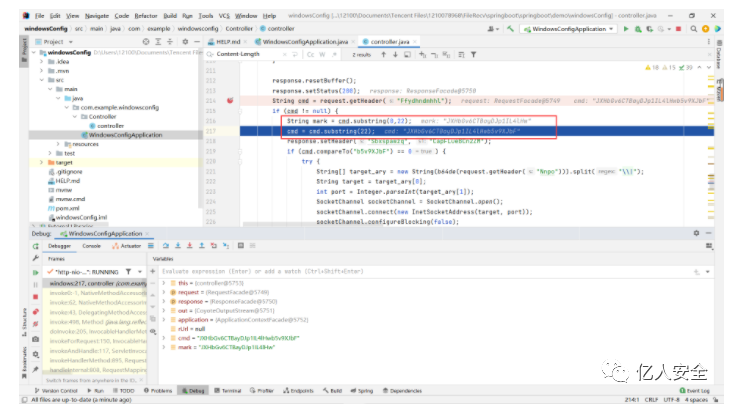
Task: Open the Refactor menu
Action: coord(146,15)
